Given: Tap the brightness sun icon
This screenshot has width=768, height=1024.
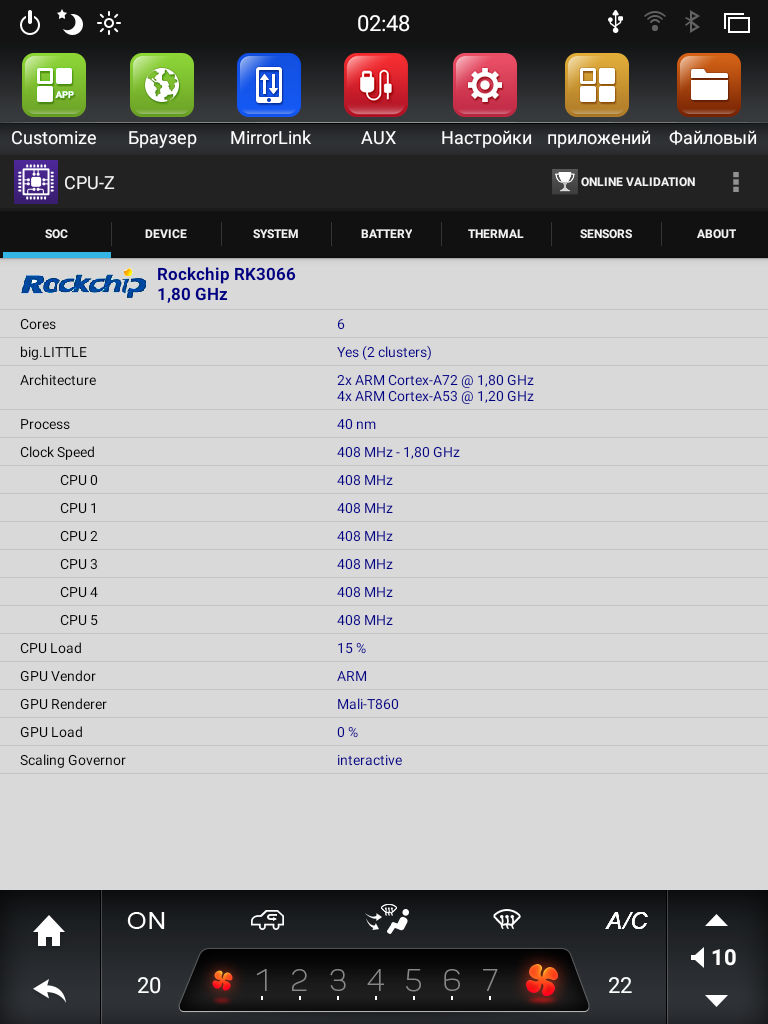Looking at the screenshot, I should [x=109, y=24].
